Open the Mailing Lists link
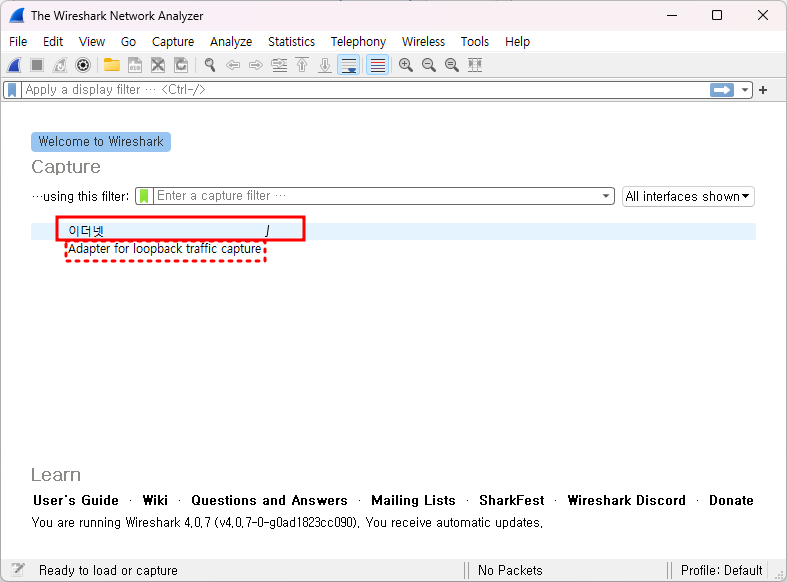The height and width of the screenshot is (582, 787). [413, 501]
